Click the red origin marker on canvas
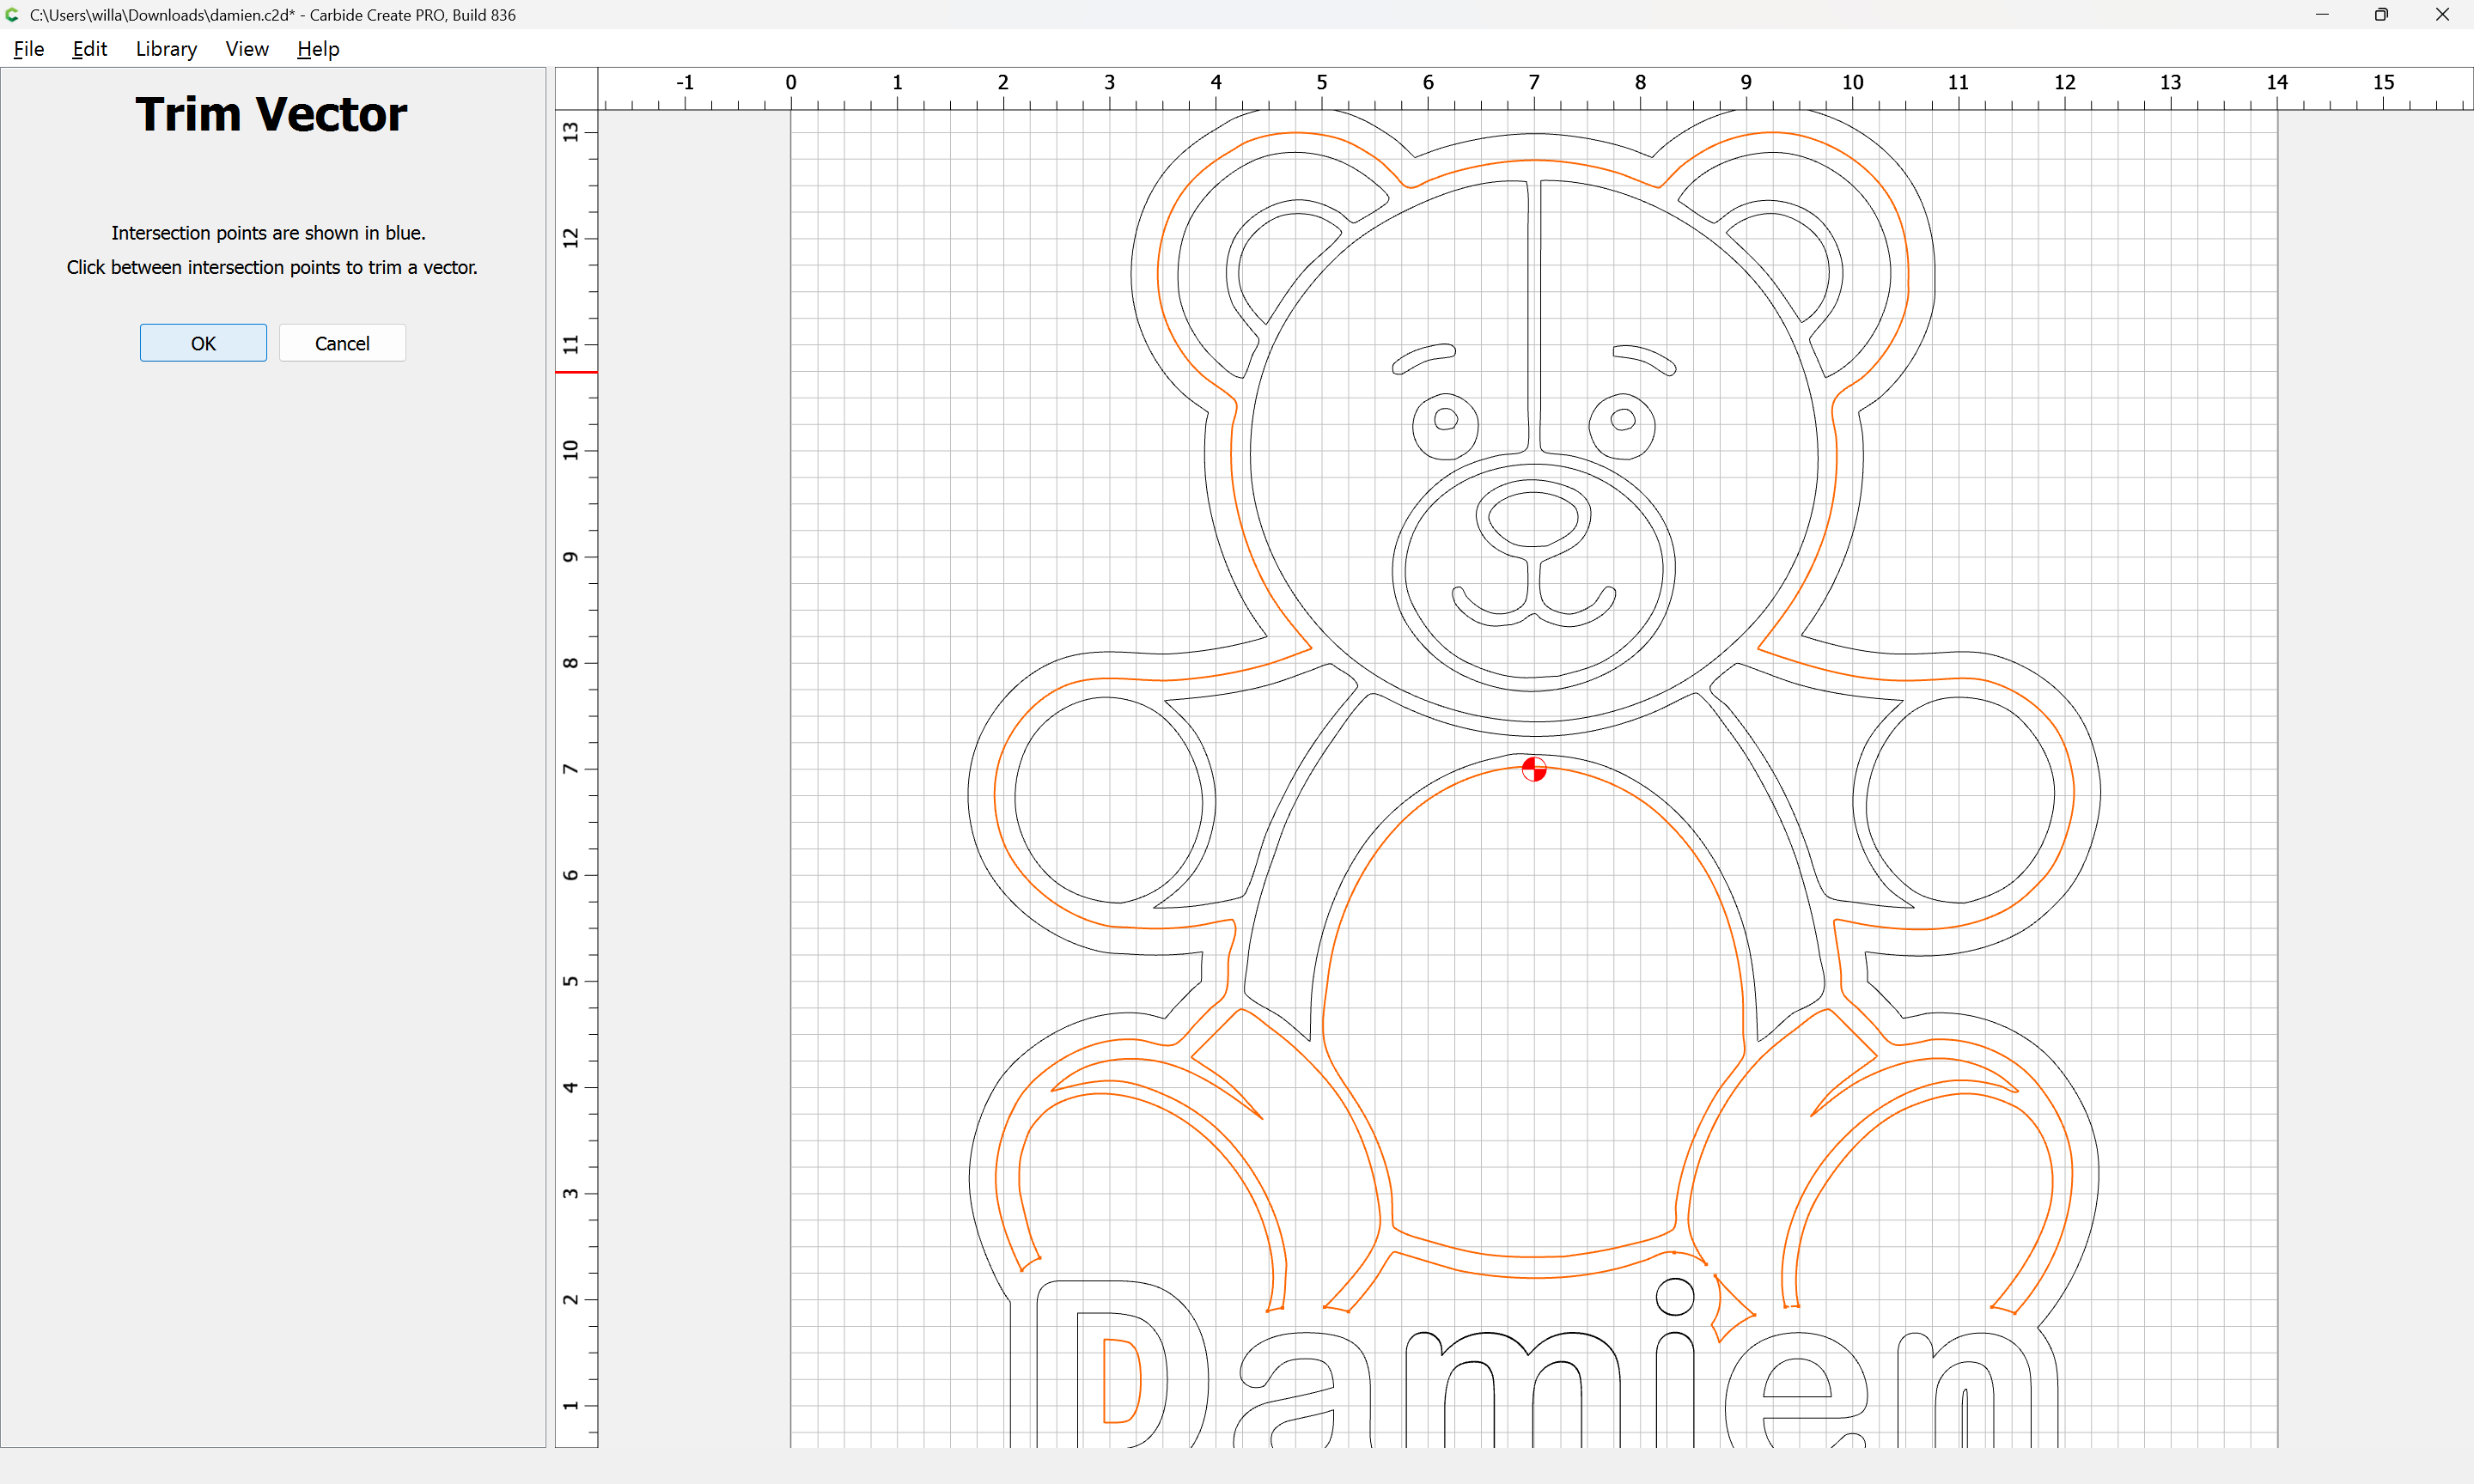Image resolution: width=2474 pixels, height=1484 pixels. pyautogui.click(x=1533, y=769)
